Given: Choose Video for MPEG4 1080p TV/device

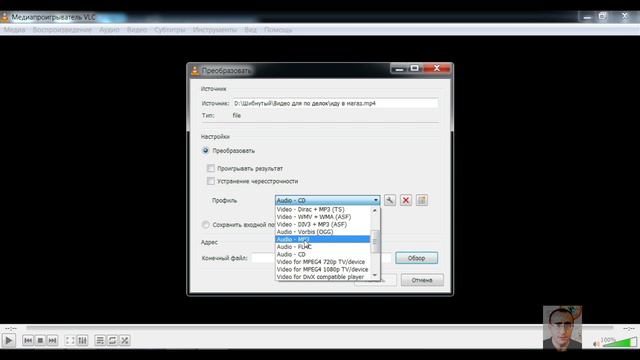Looking at the screenshot, I should tap(323, 269).
